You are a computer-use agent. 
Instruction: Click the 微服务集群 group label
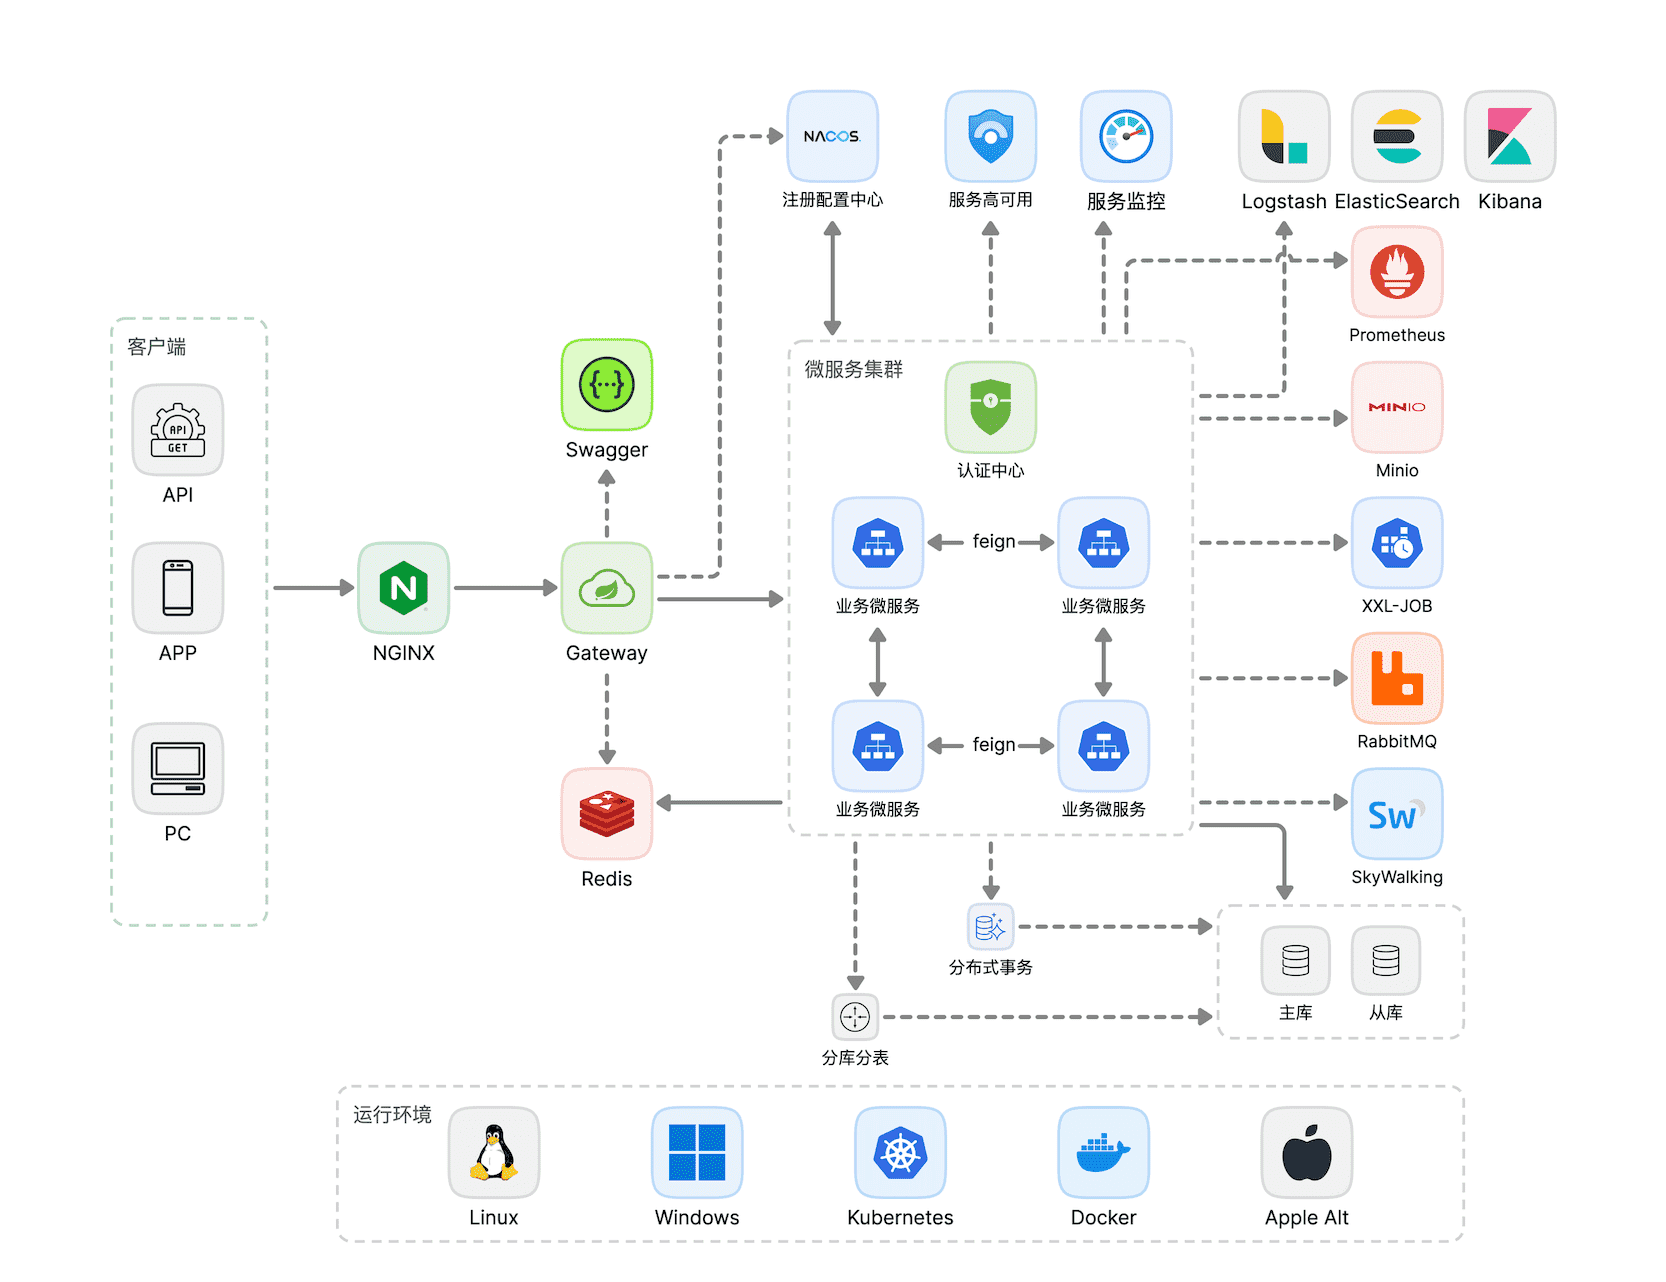click(x=854, y=370)
